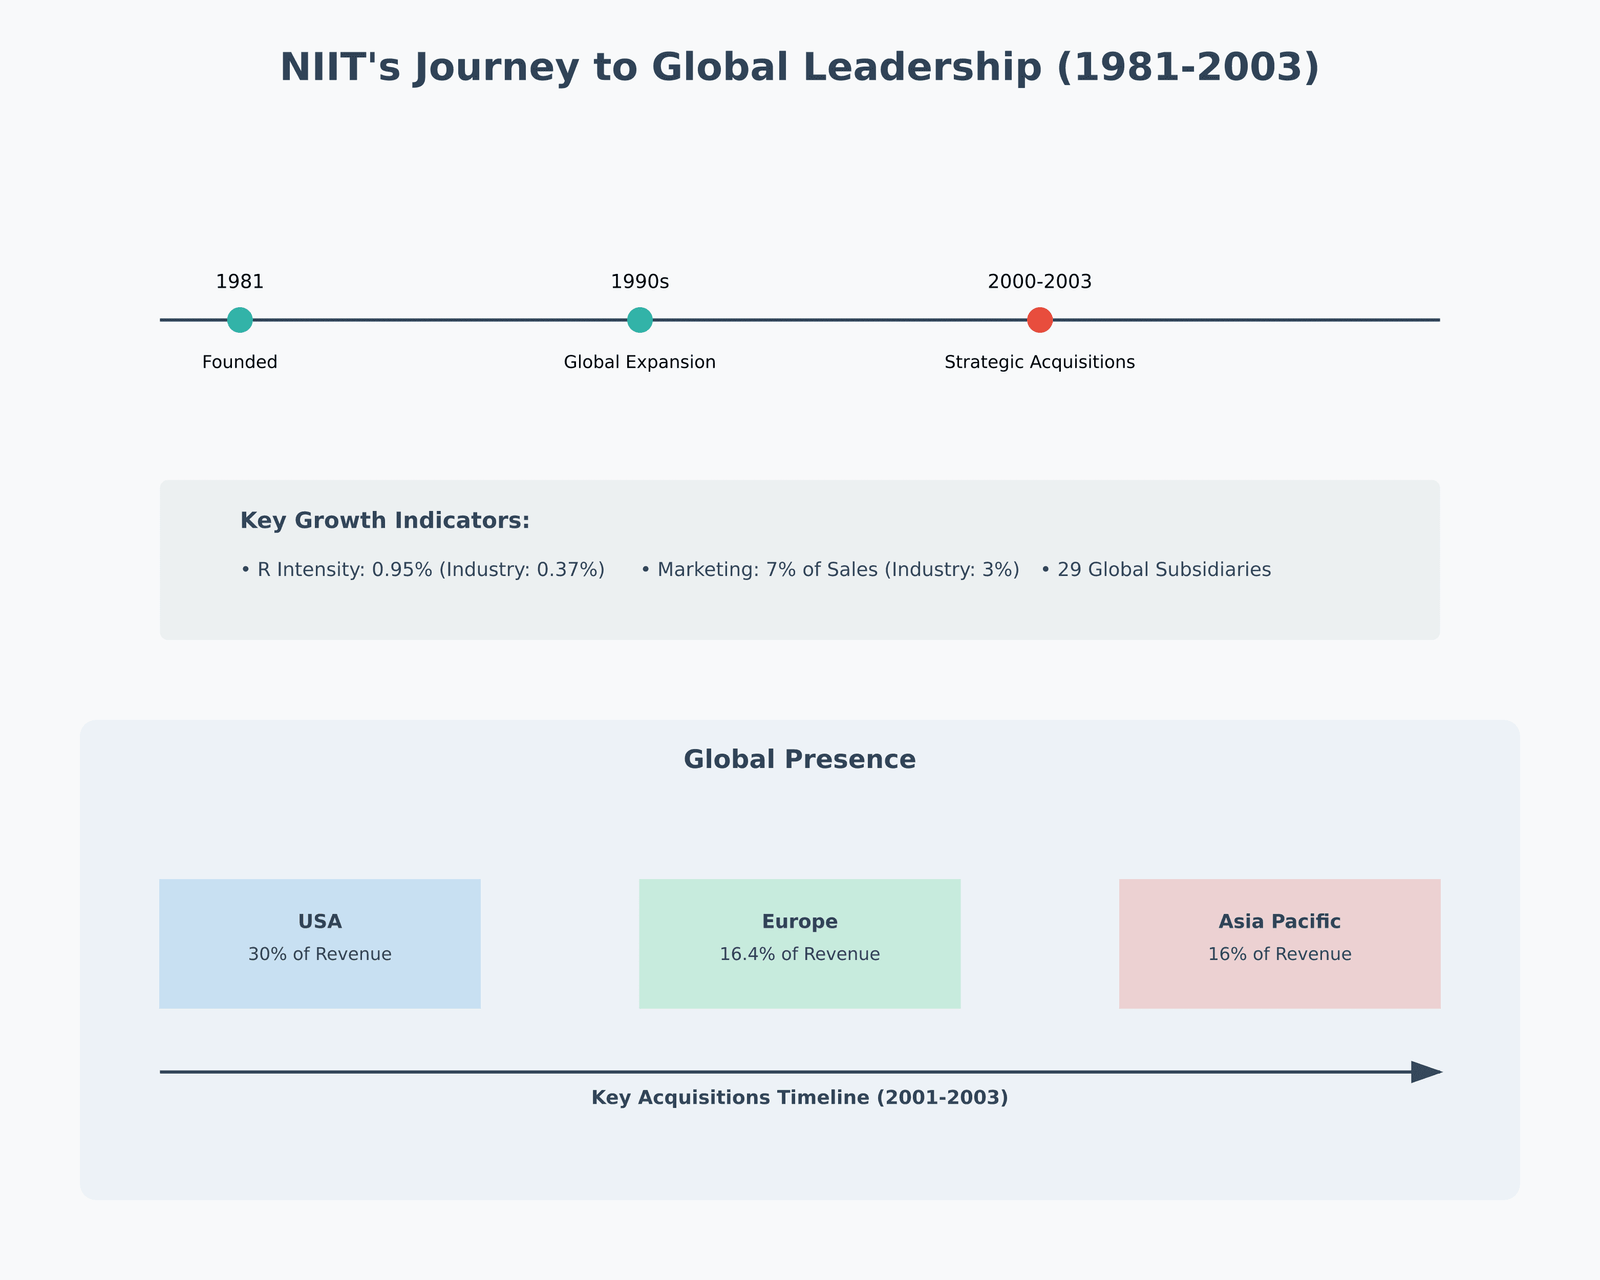Click the 'Key Growth Indicators:' heading
Screen dimensions: 1600x1280
click(x=385, y=521)
